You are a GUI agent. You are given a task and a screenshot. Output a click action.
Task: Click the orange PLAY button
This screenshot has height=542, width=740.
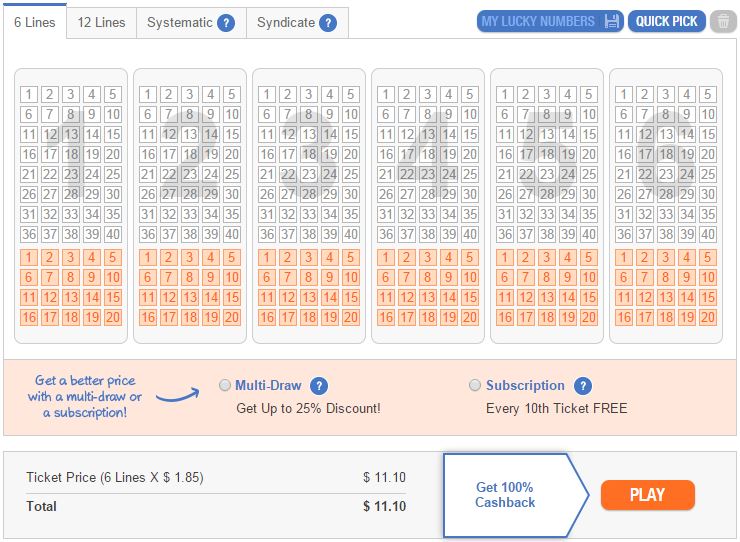point(648,495)
